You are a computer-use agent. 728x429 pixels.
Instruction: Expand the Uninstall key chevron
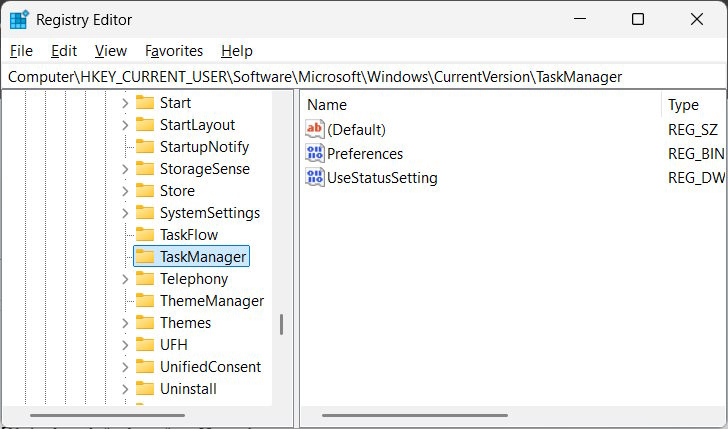click(x=125, y=389)
